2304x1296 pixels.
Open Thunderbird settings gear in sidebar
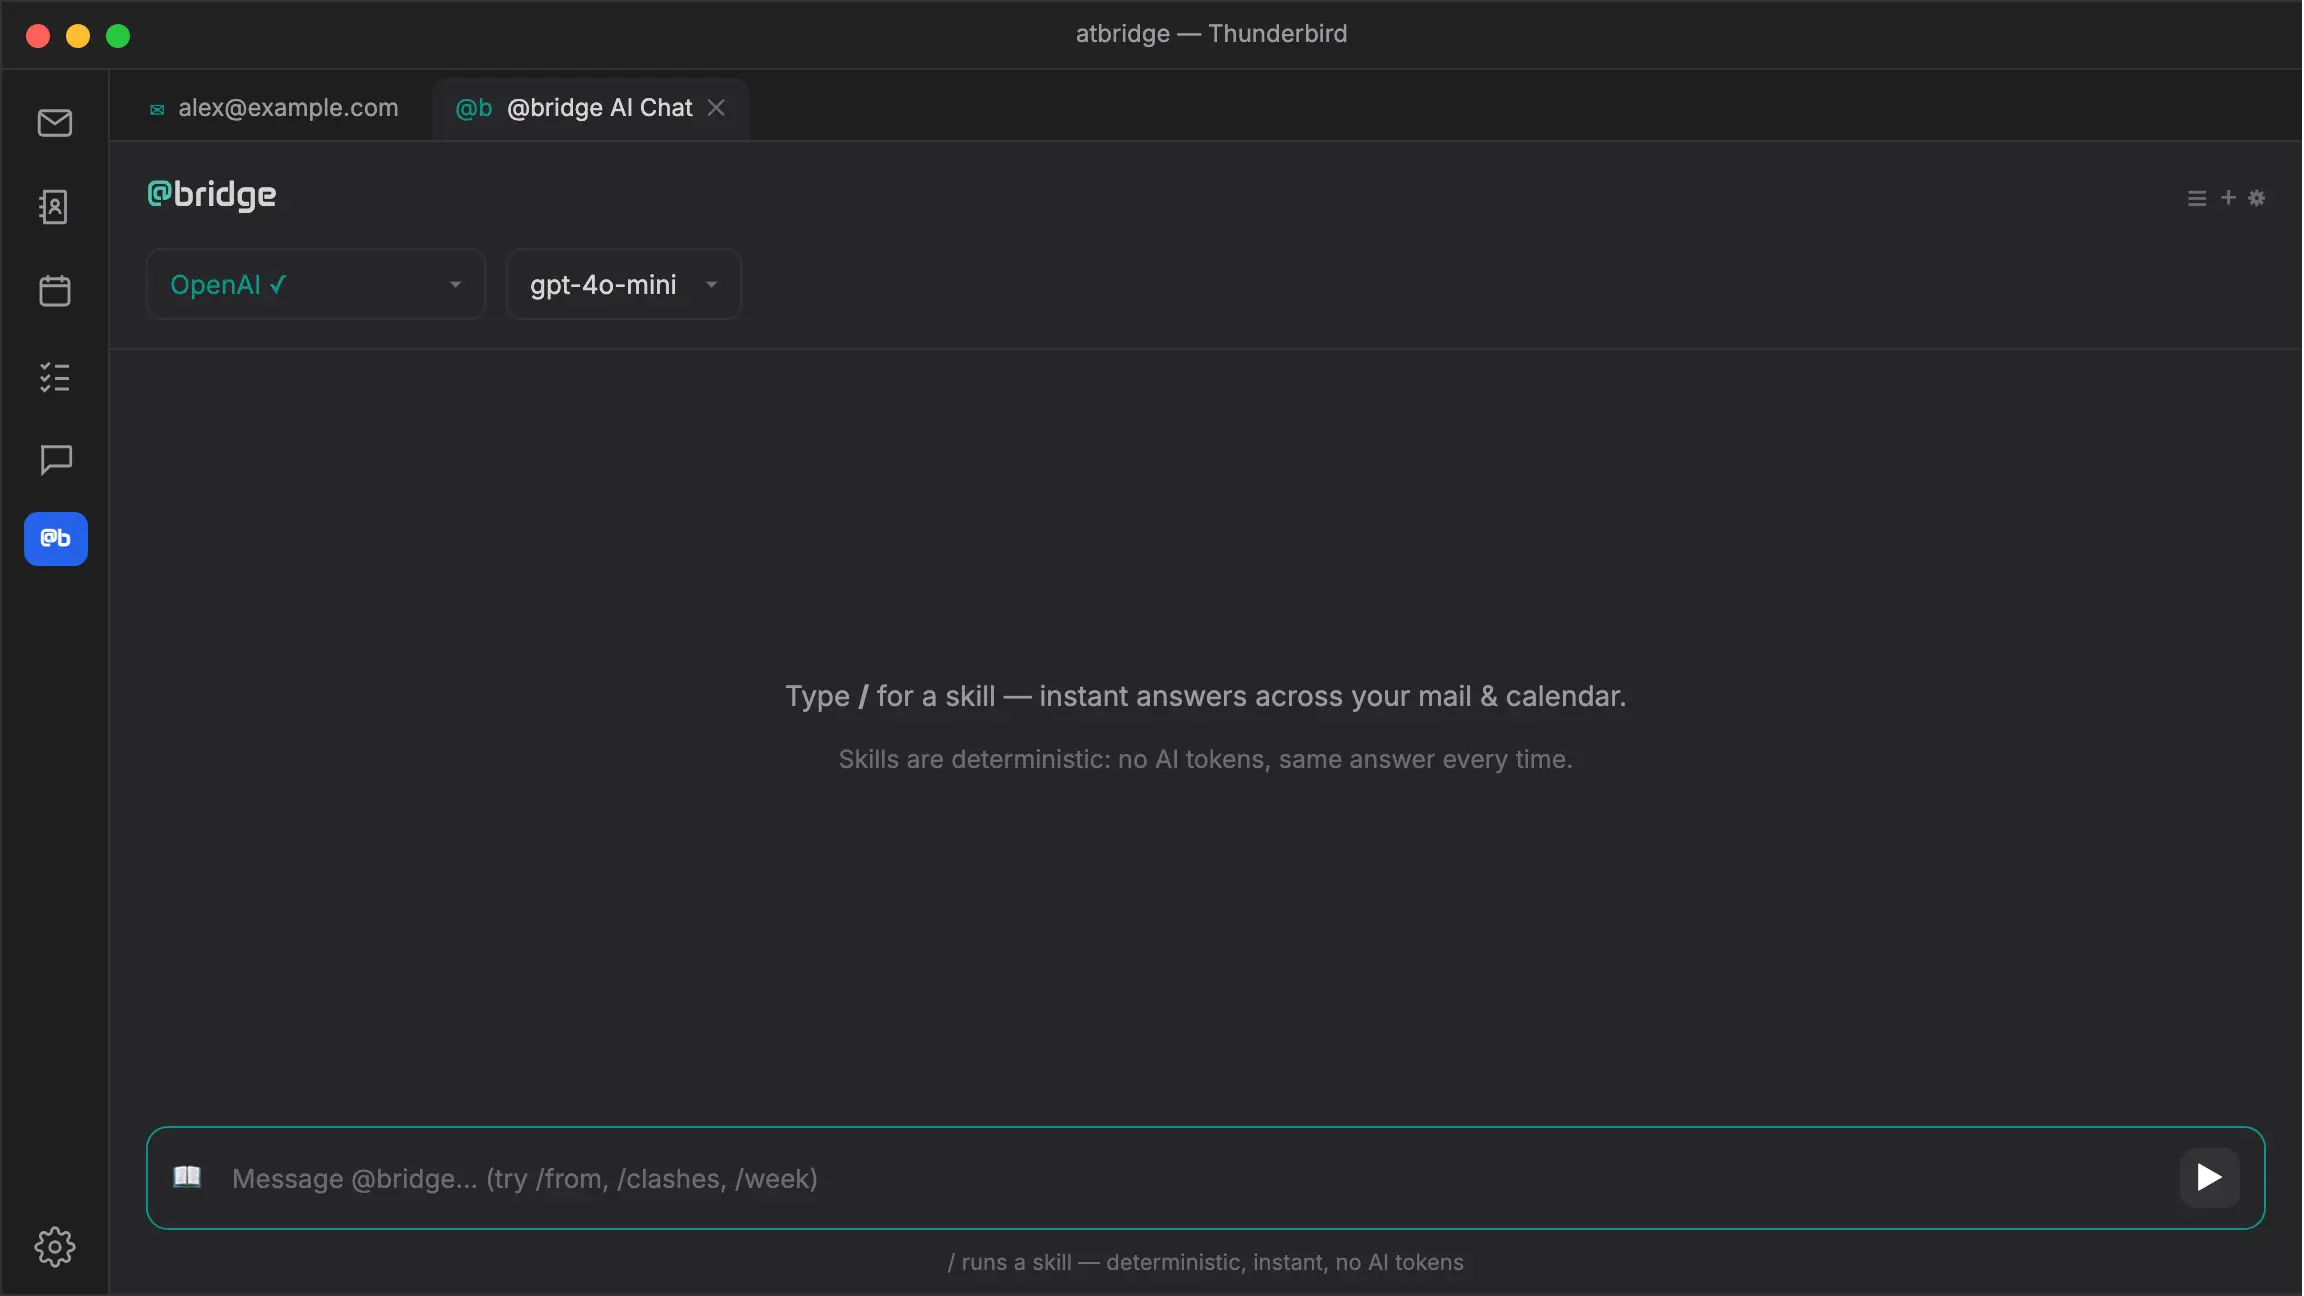pos(55,1247)
